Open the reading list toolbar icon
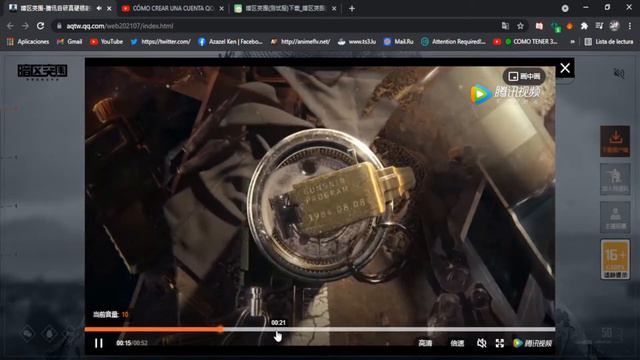The image size is (640, 360). (599, 26)
